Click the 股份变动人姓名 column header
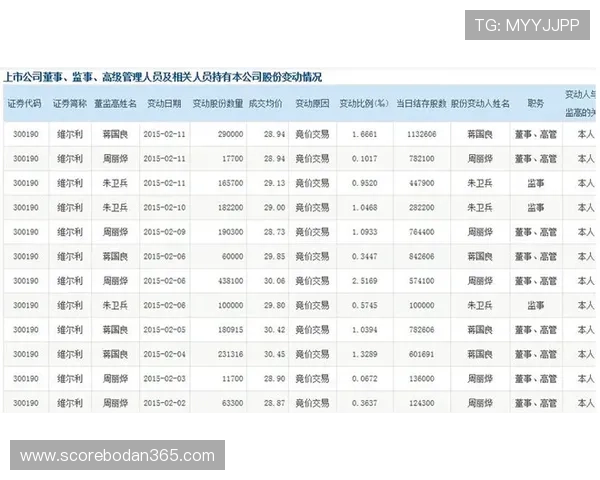Viewport: 600px width, 480px height. point(480,103)
